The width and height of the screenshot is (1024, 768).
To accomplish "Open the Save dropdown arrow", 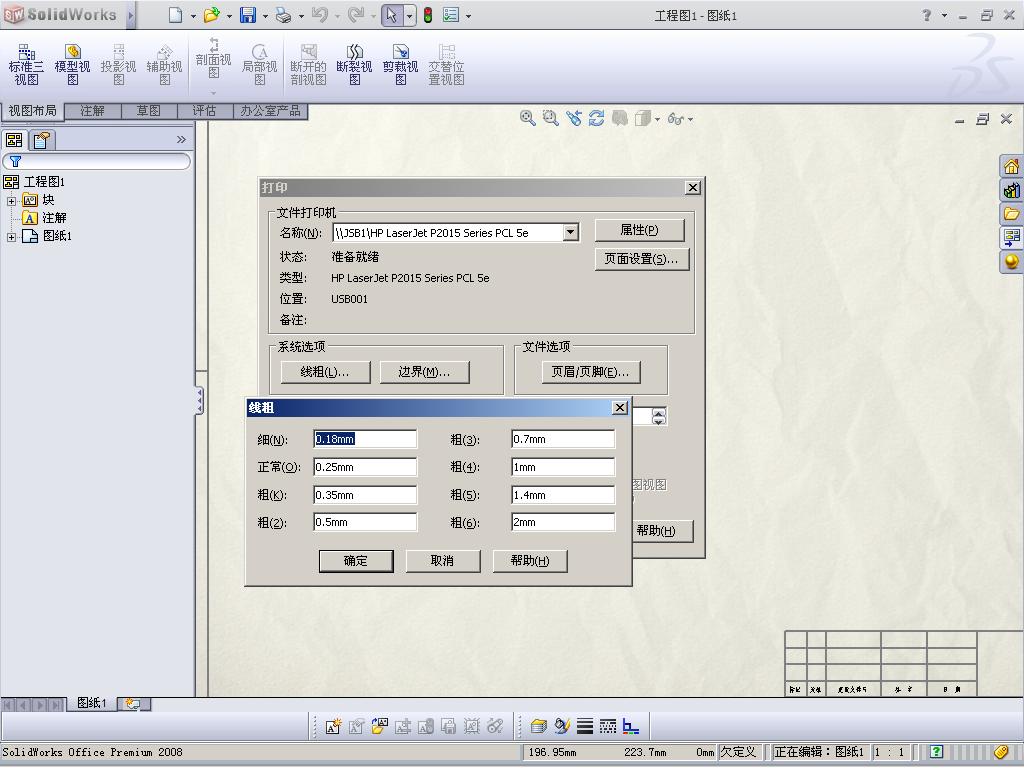I will point(265,16).
